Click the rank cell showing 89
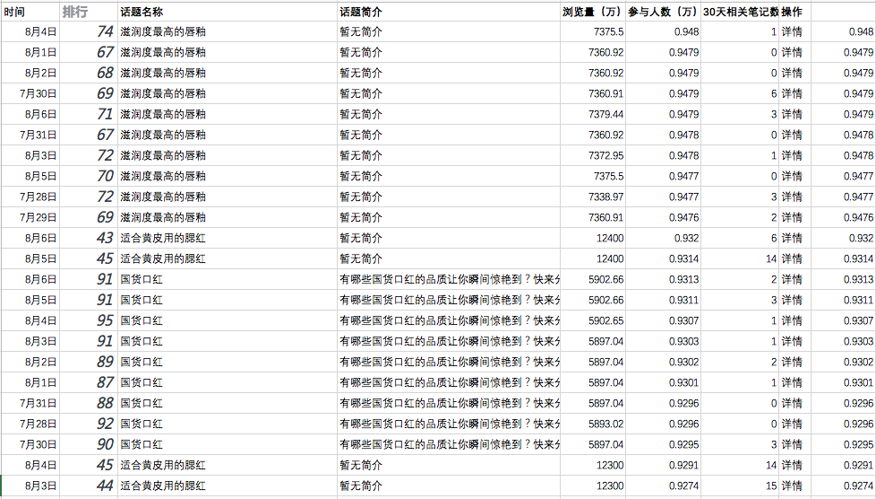Image resolution: width=876 pixels, height=499 pixels. pyautogui.click(x=88, y=362)
